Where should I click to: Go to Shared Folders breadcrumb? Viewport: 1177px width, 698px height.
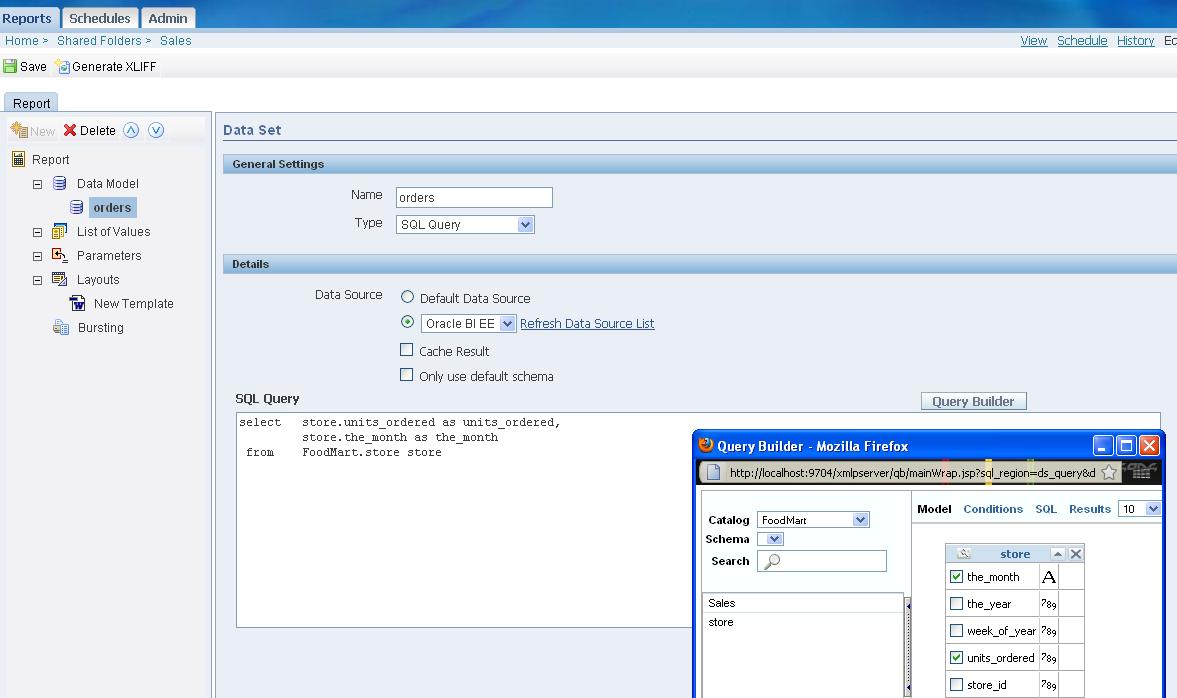tap(99, 41)
